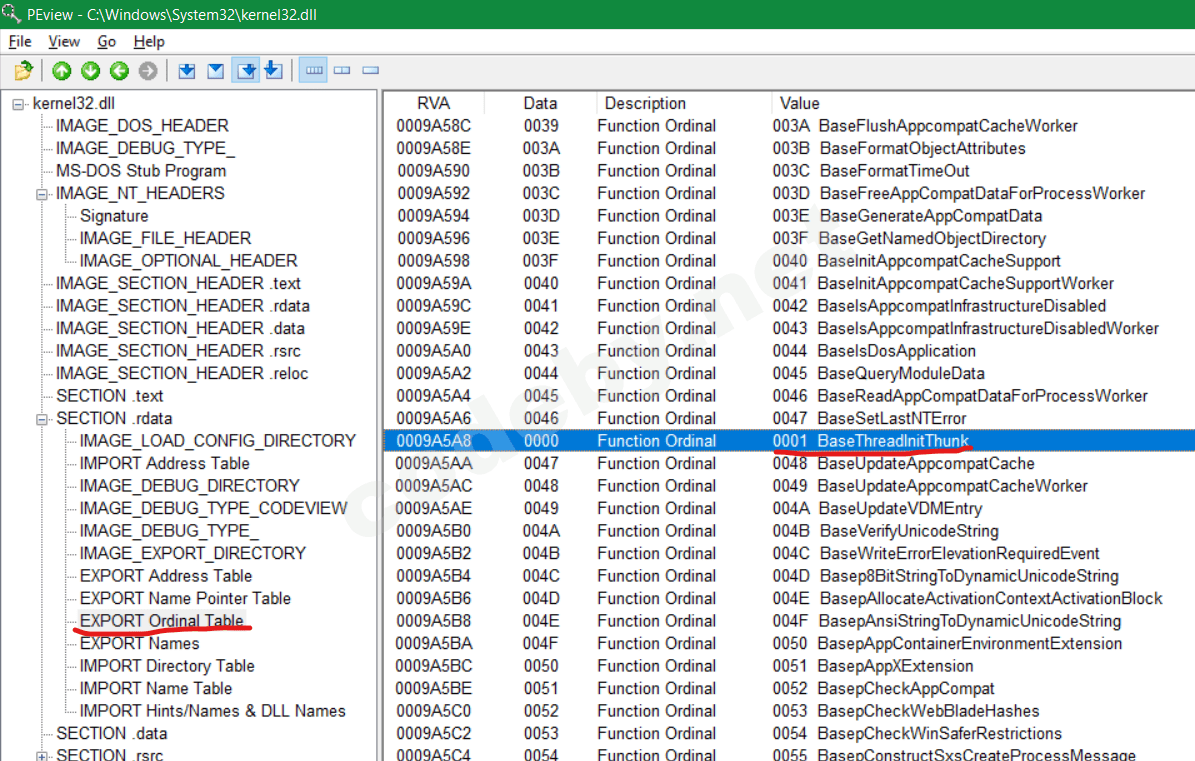Click the highlighted blue arrow view icon
1195x761 pixels.
(x=245, y=71)
